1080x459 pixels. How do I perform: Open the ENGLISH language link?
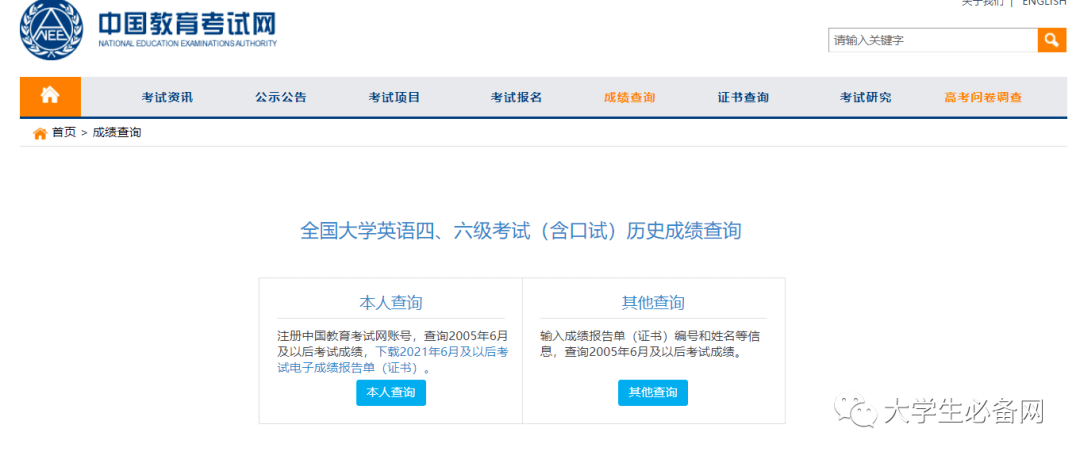(1044, 3)
